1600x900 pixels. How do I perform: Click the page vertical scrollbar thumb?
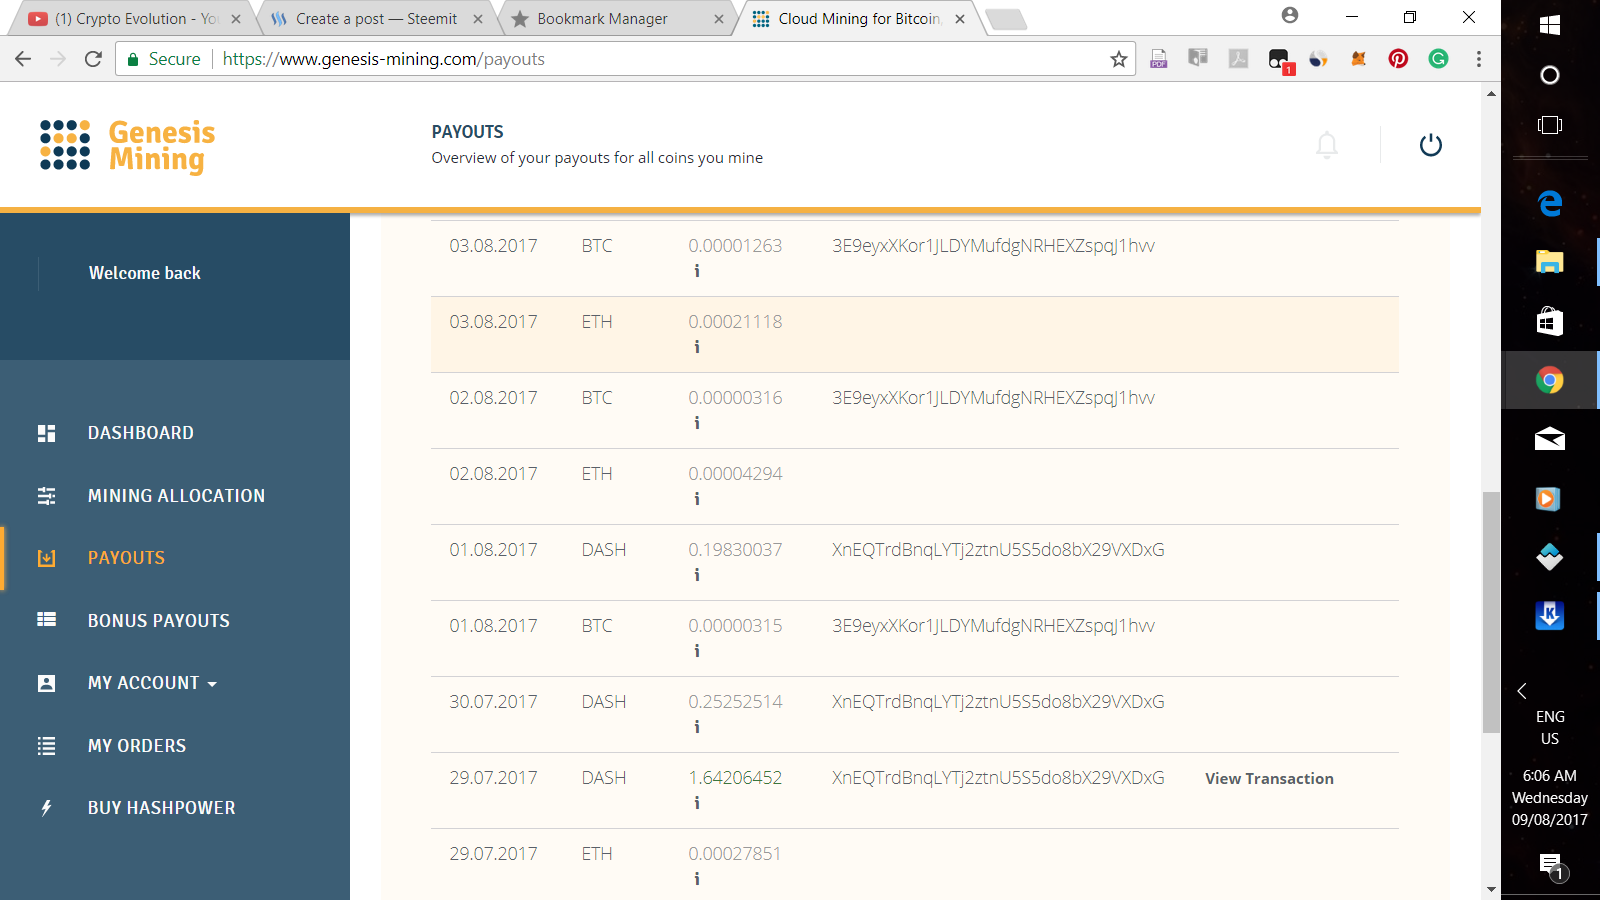(1491, 610)
